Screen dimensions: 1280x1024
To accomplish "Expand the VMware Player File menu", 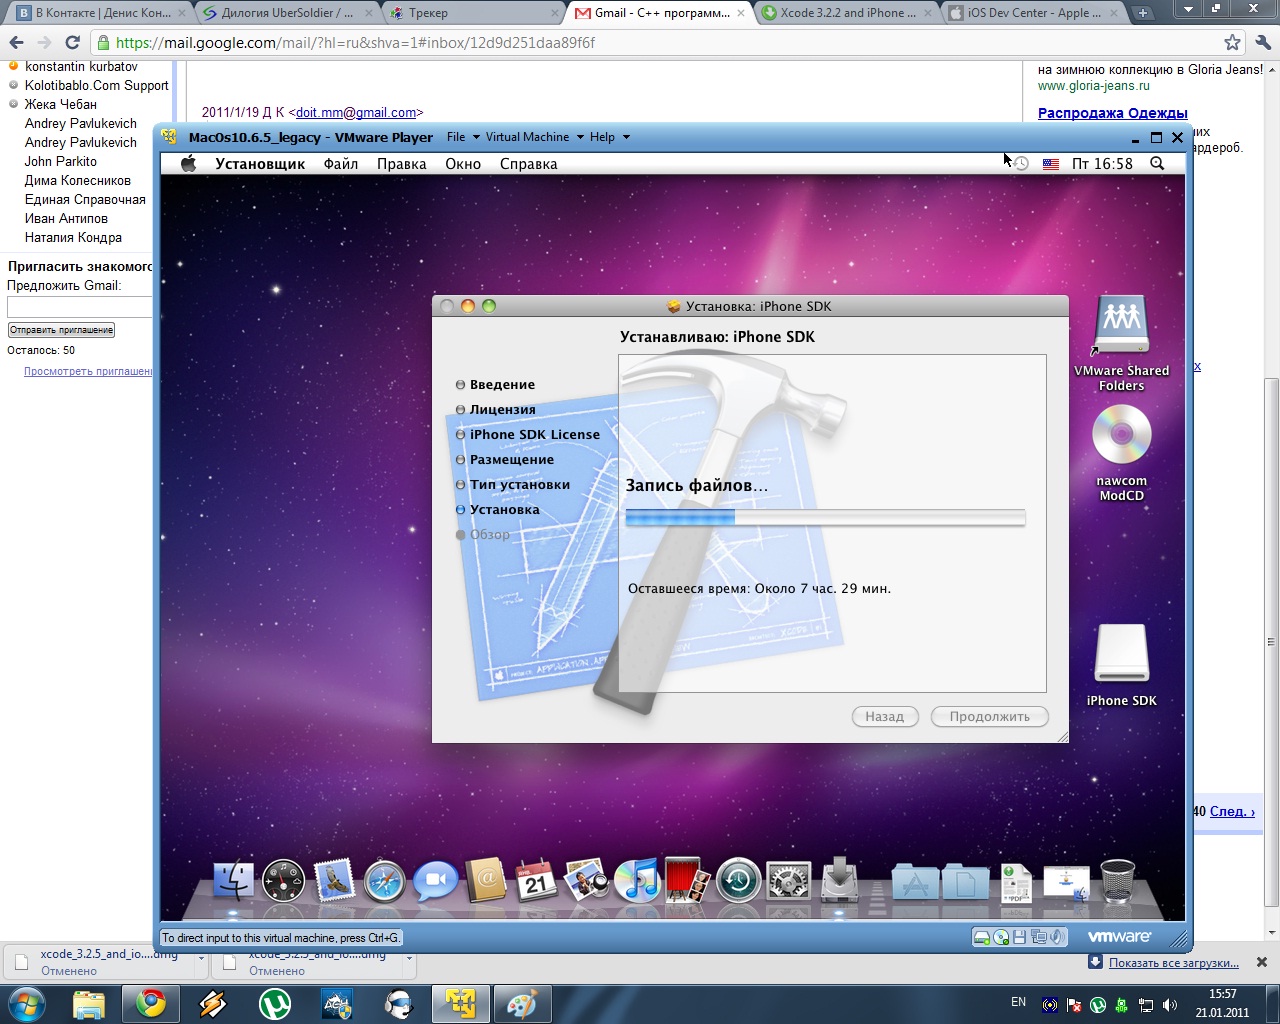I will (x=463, y=137).
